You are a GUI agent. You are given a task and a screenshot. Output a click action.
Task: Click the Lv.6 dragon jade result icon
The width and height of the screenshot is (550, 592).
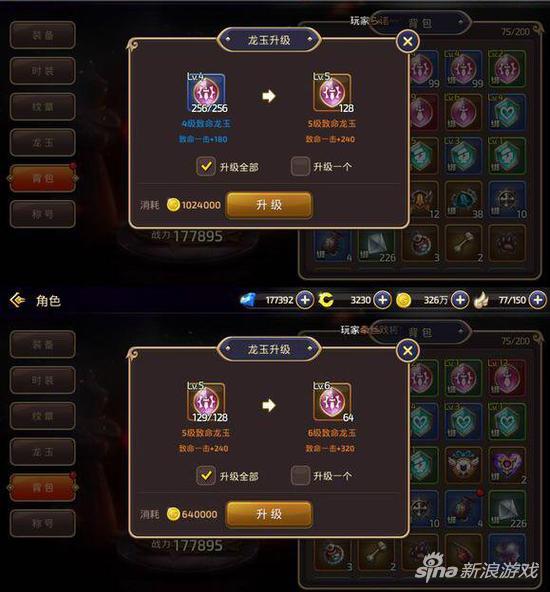coord(332,402)
